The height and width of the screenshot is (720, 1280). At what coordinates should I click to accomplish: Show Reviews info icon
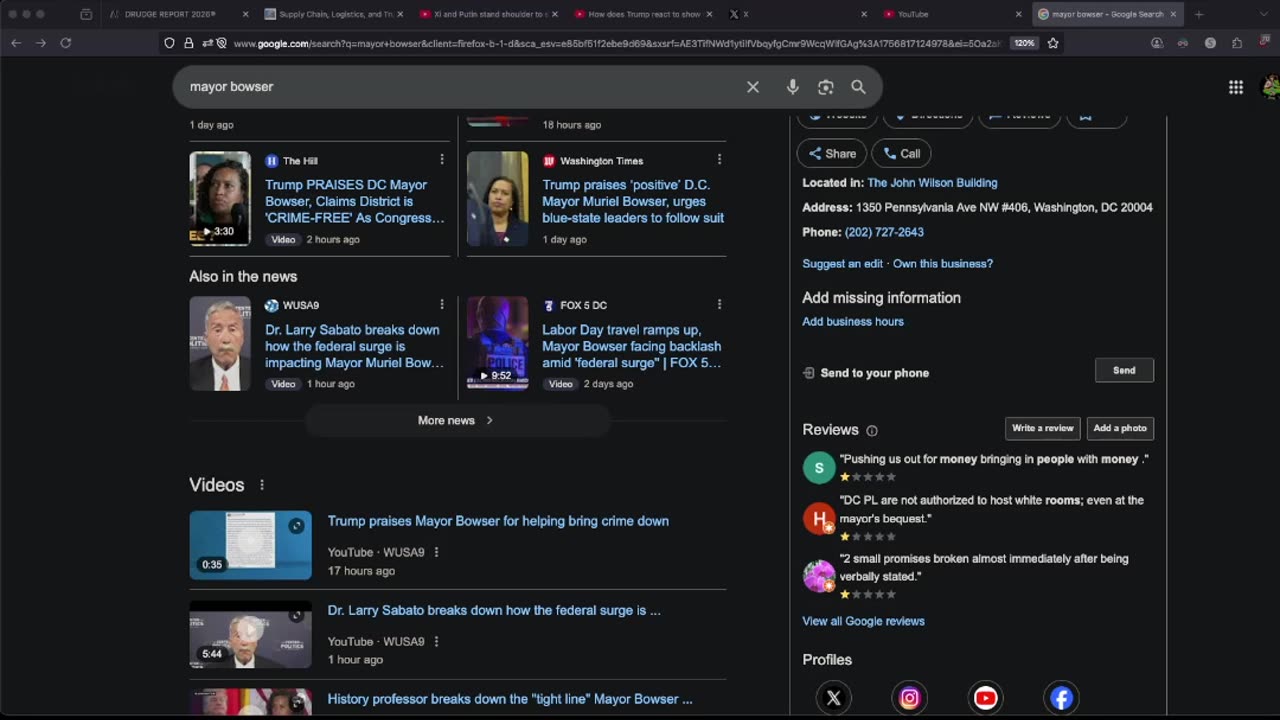tap(872, 431)
